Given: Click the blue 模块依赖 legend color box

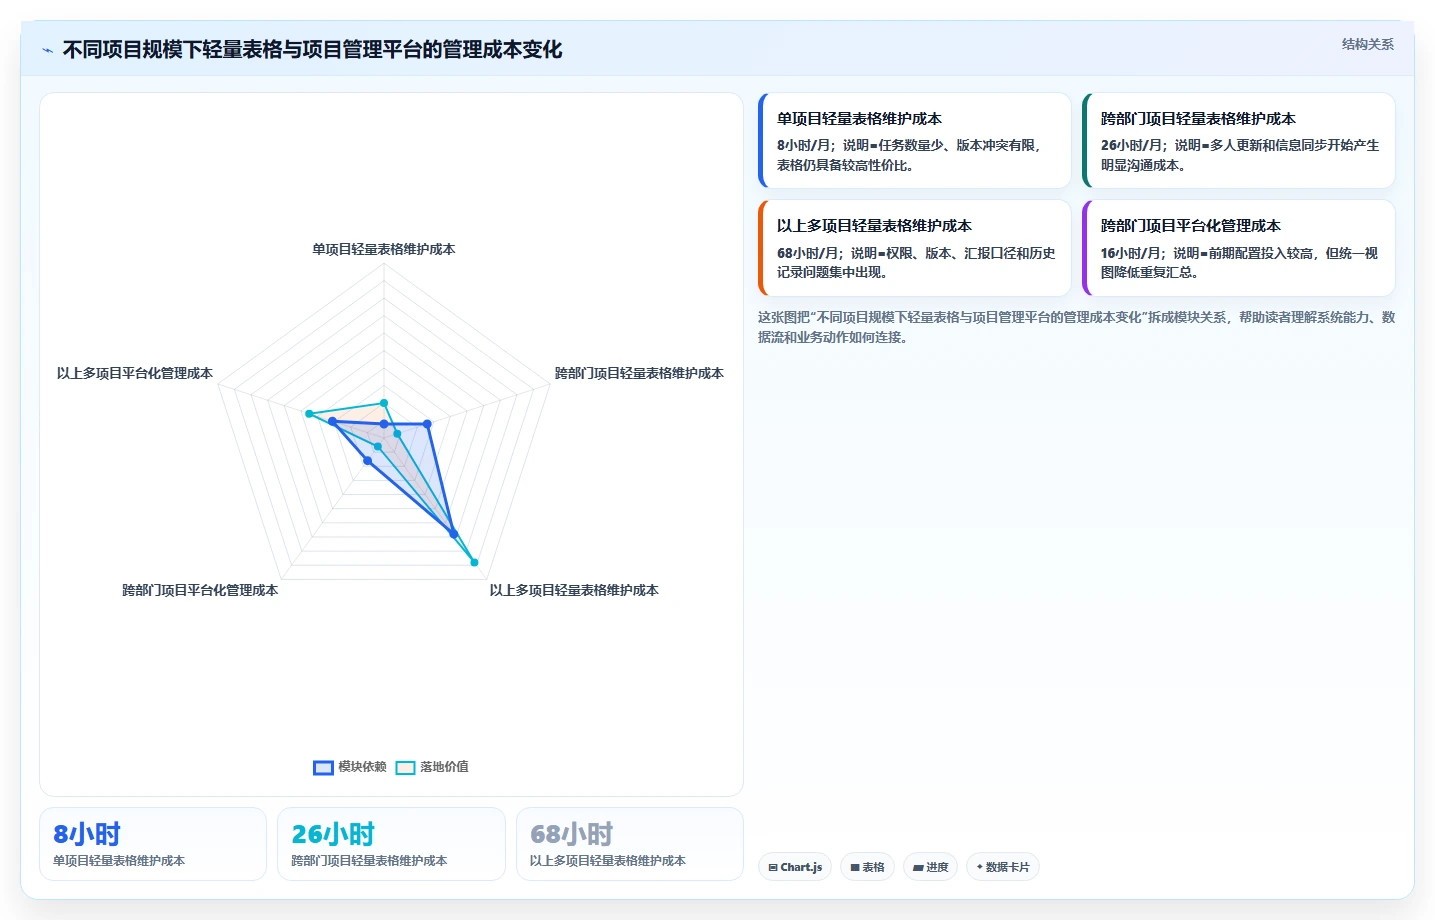Looking at the screenshot, I should pos(323,768).
